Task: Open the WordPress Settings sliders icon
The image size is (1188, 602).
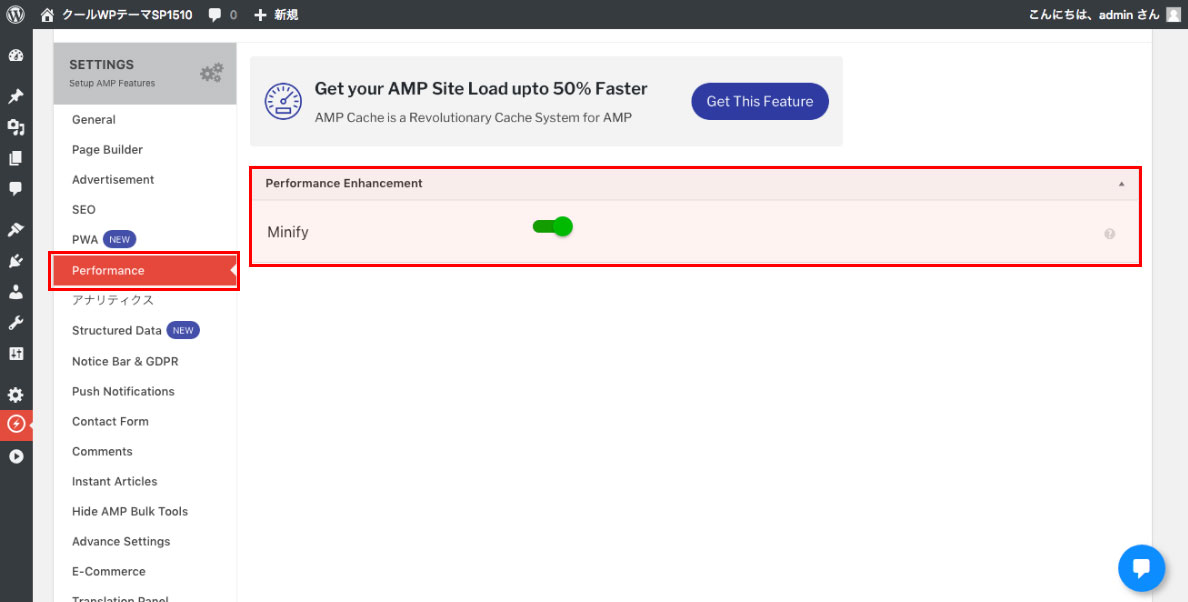Action: tap(16, 354)
